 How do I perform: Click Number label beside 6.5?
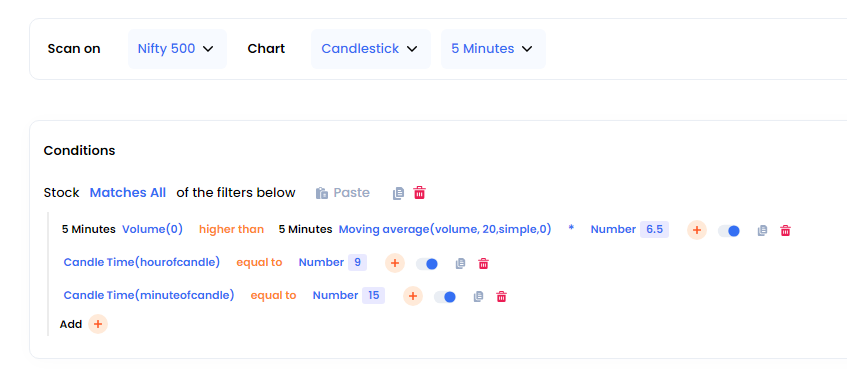613,230
